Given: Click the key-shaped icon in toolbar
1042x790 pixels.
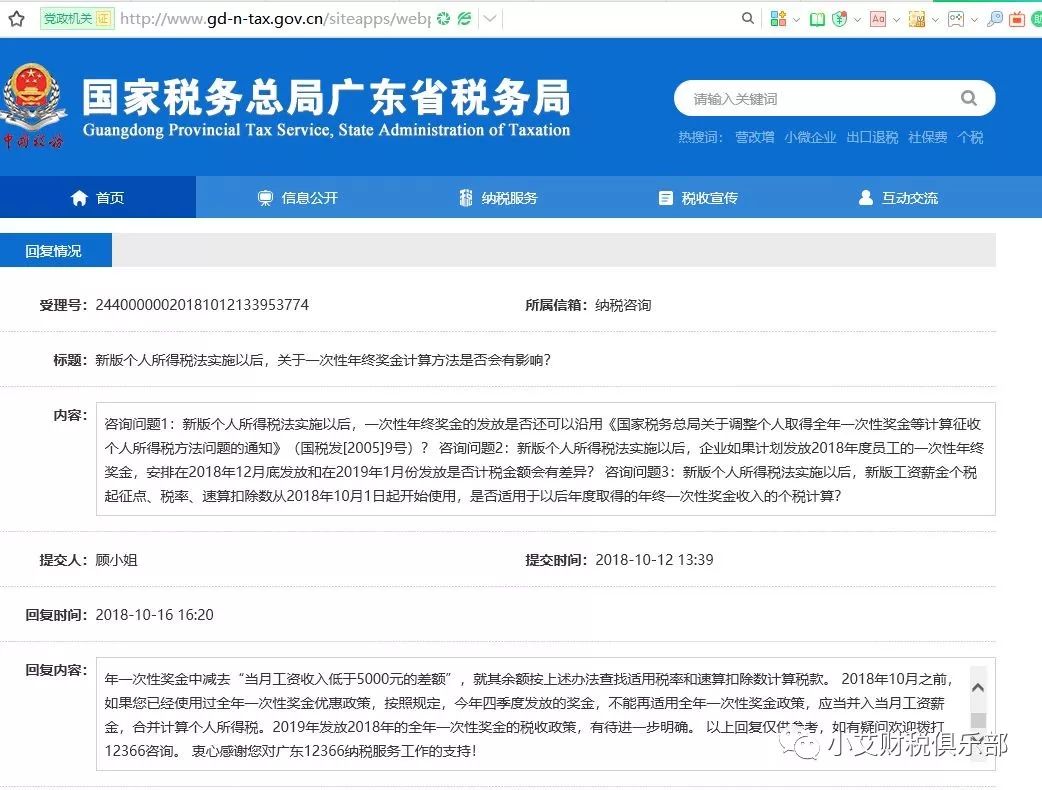Looking at the screenshot, I should point(995,19).
